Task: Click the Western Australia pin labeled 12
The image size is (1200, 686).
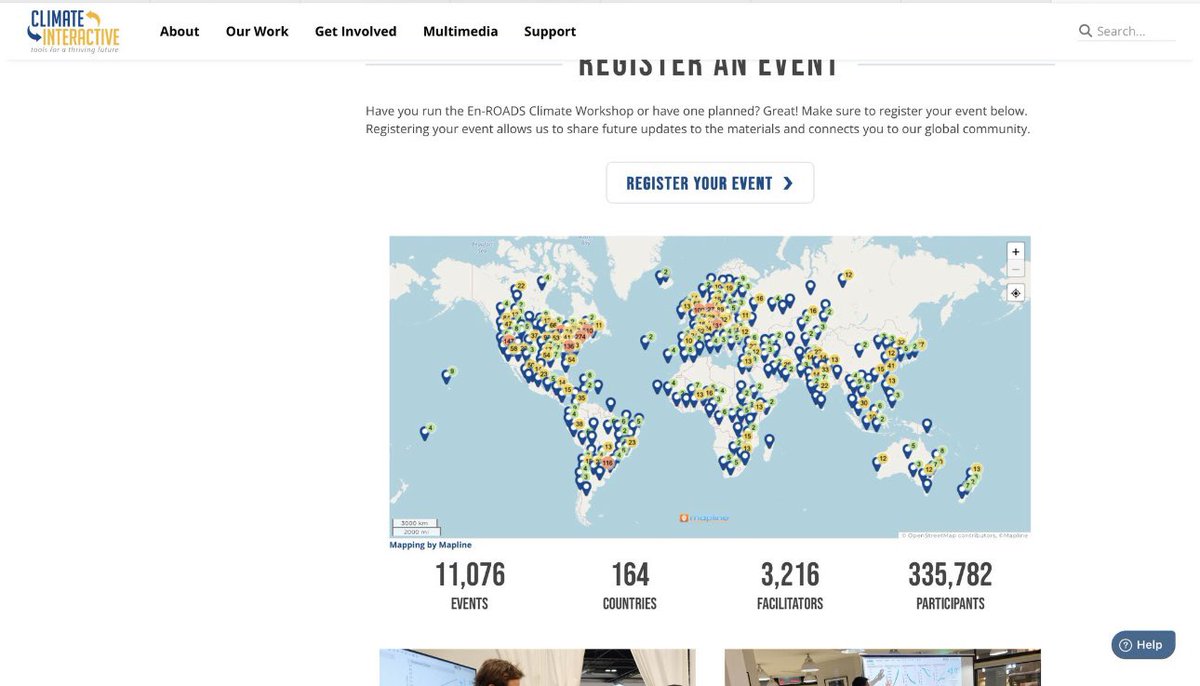Action: click(878, 462)
